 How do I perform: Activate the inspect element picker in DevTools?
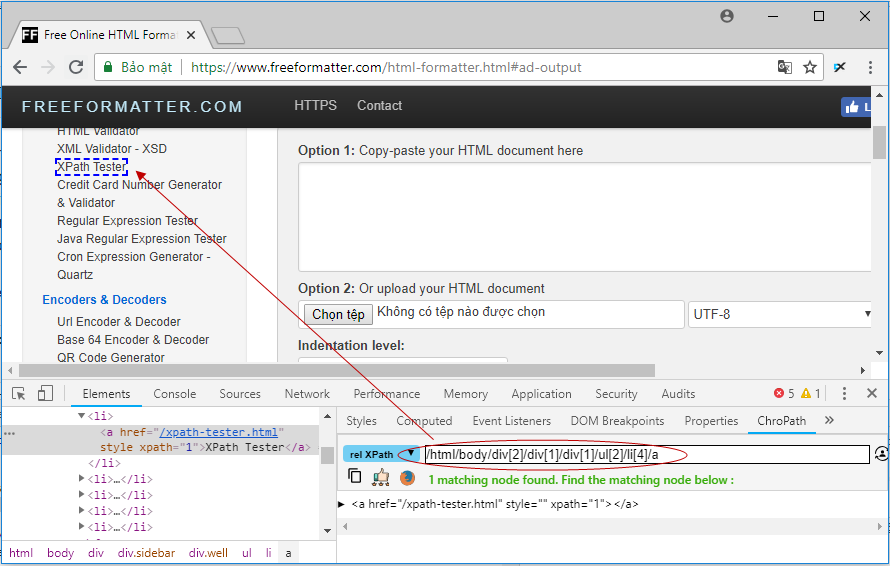19,393
